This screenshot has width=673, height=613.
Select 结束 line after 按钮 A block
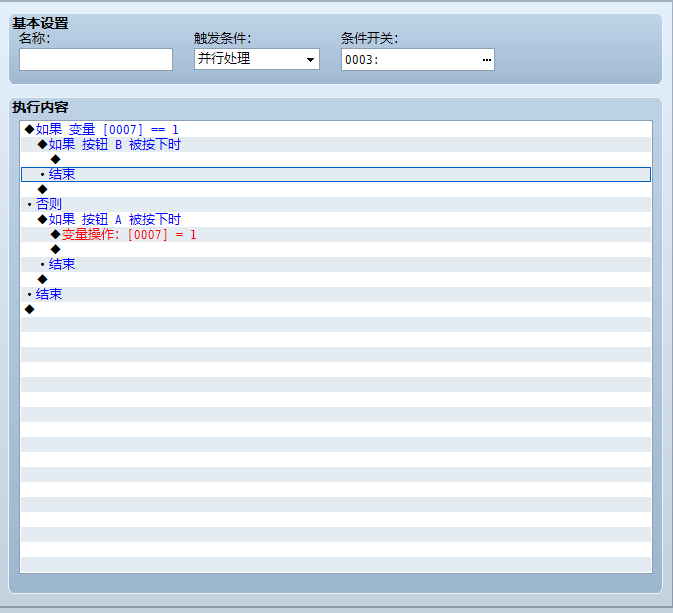point(336,264)
